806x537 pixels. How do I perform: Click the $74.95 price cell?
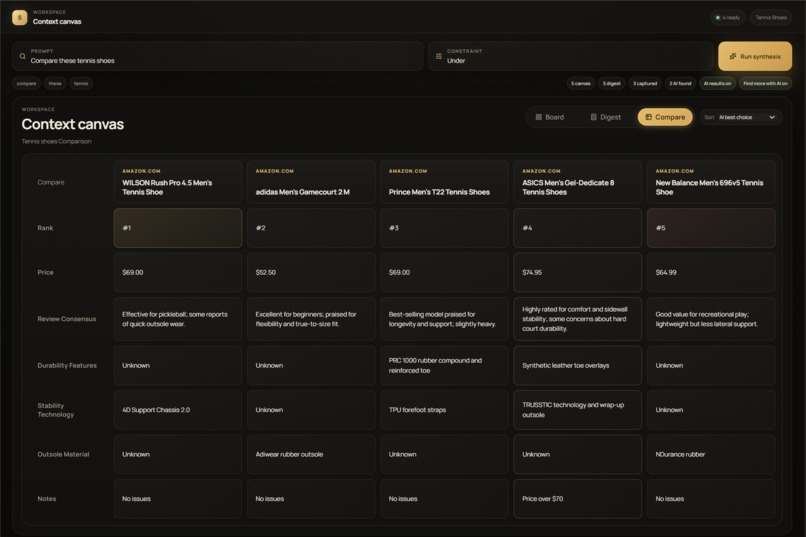point(577,272)
